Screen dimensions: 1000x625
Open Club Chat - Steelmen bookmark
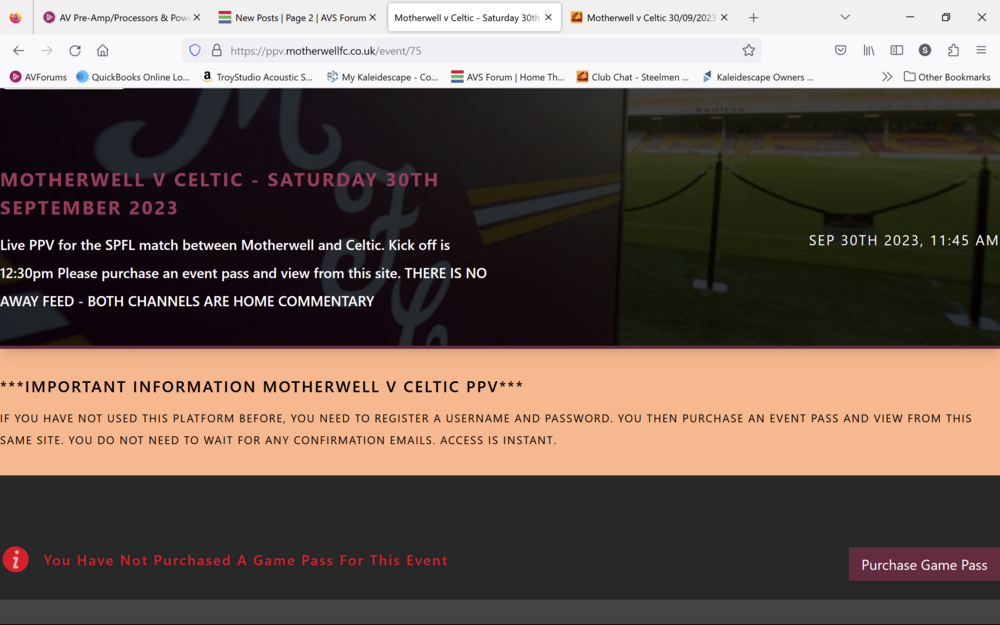(x=633, y=77)
